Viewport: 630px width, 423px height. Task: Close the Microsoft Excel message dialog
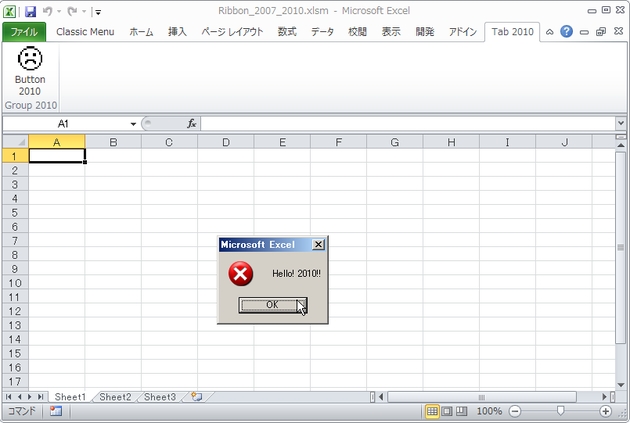[x=318, y=244]
